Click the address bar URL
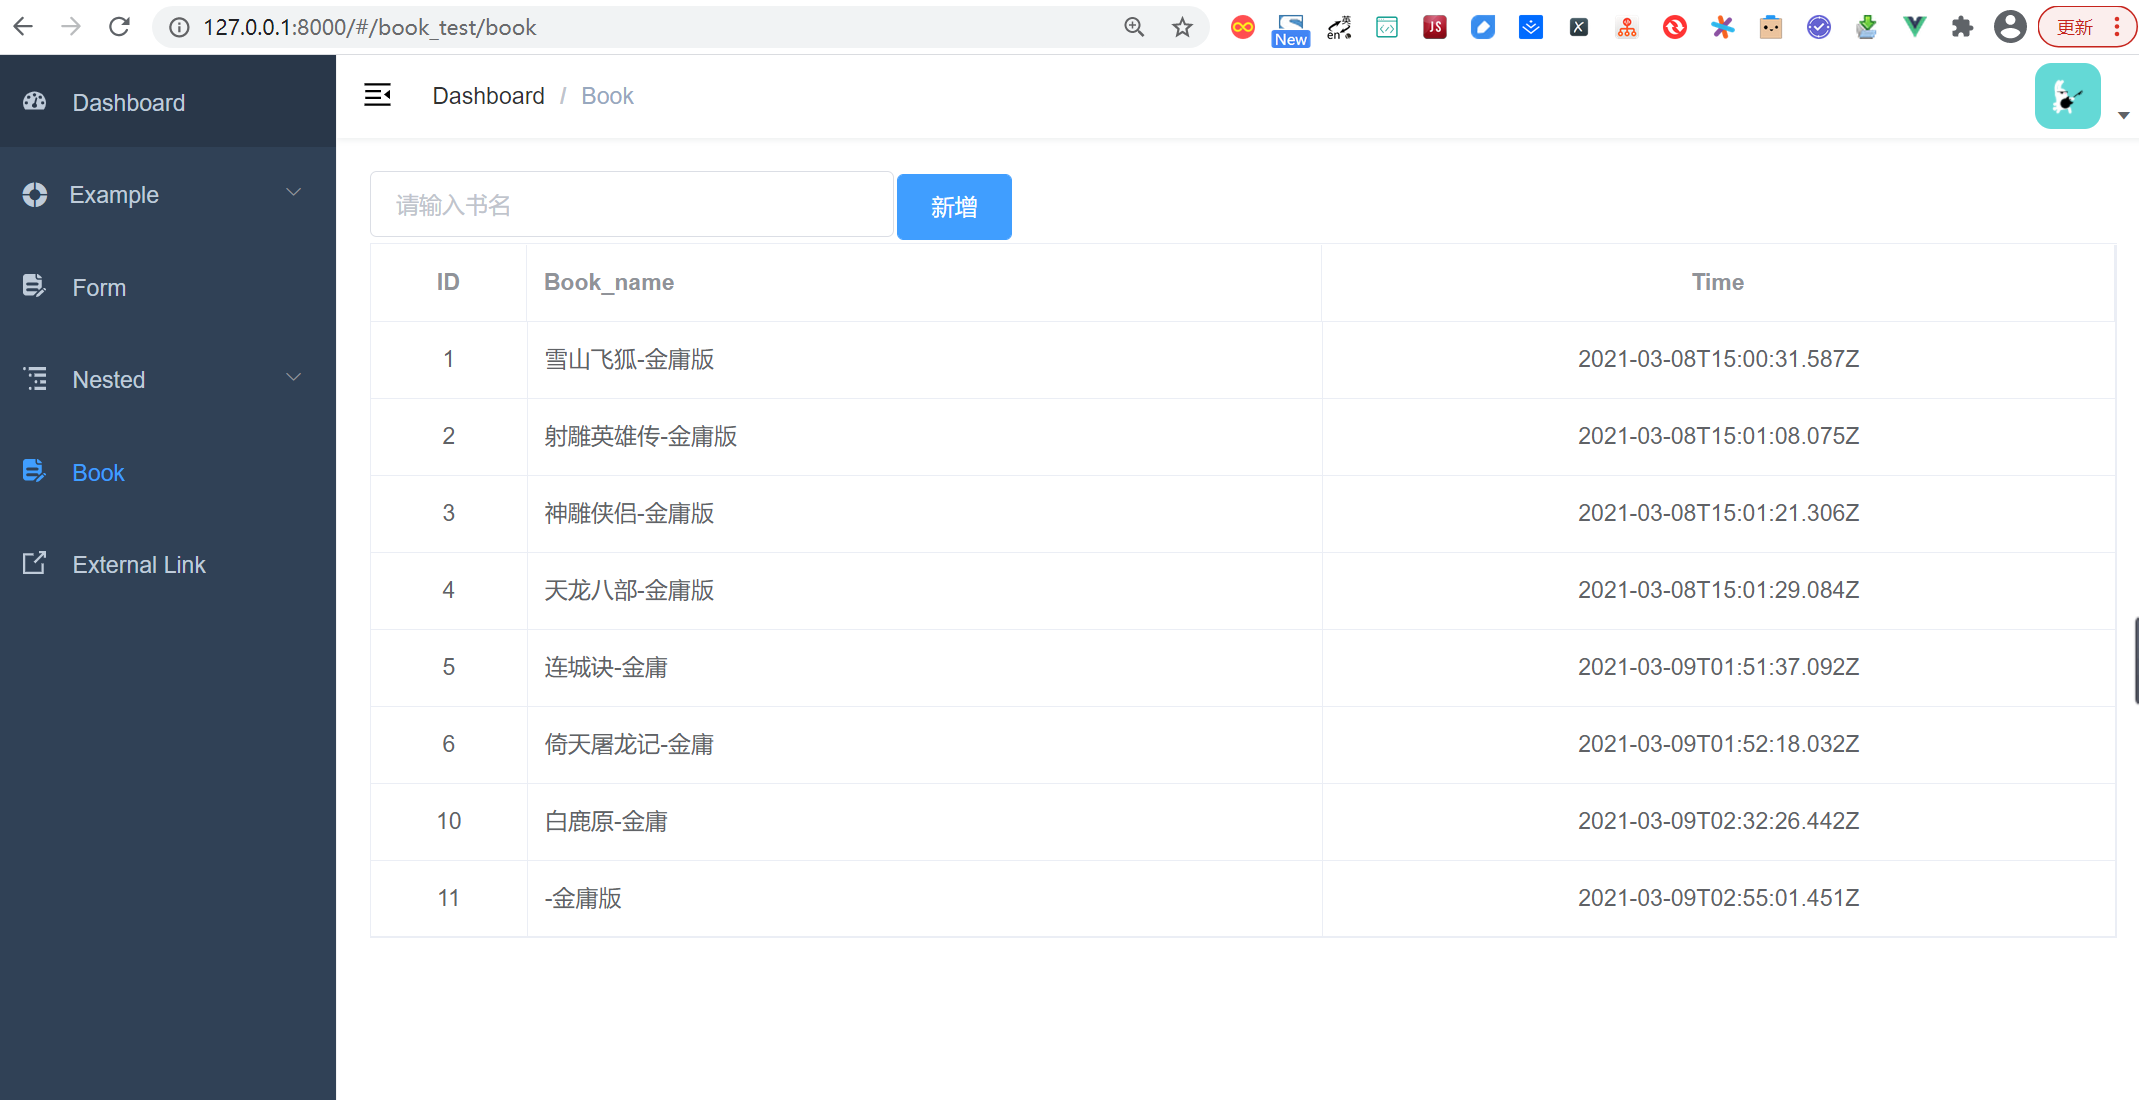This screenshot has width=2139, height=1100. (370, 27)
